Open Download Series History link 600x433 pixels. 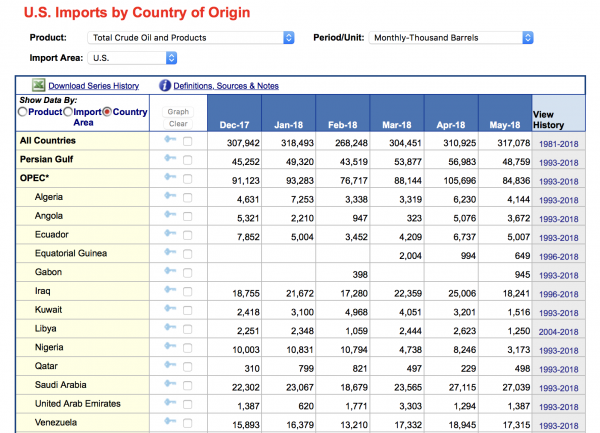pyautogui.click(x=93, y=86)
